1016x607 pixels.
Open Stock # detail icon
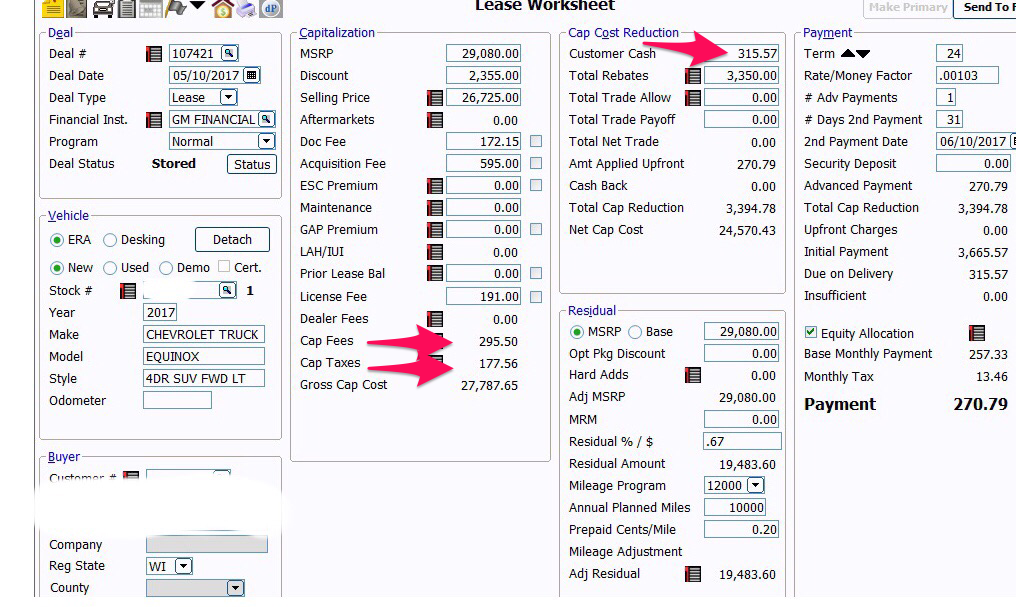pyautogui.click(x=128, y=291)
